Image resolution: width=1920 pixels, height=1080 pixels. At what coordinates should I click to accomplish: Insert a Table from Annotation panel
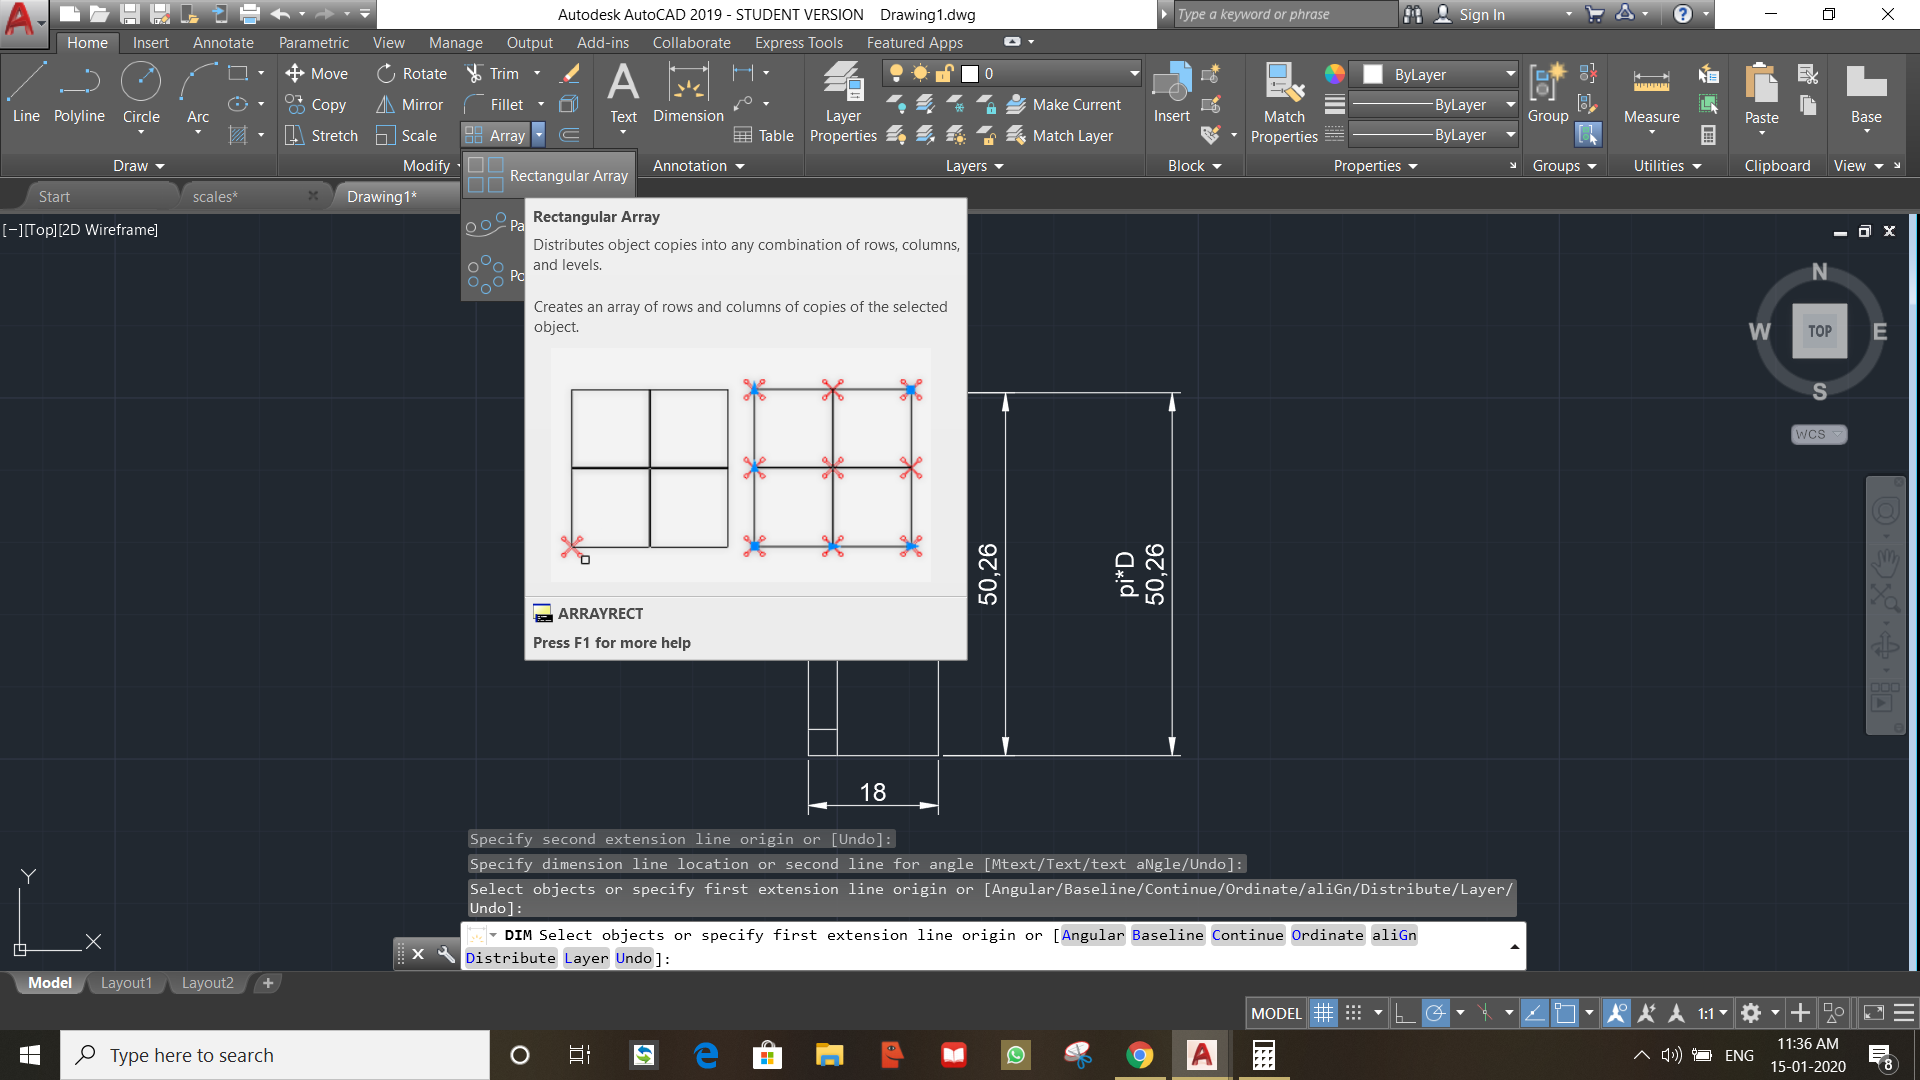click(x=763, y=135)
